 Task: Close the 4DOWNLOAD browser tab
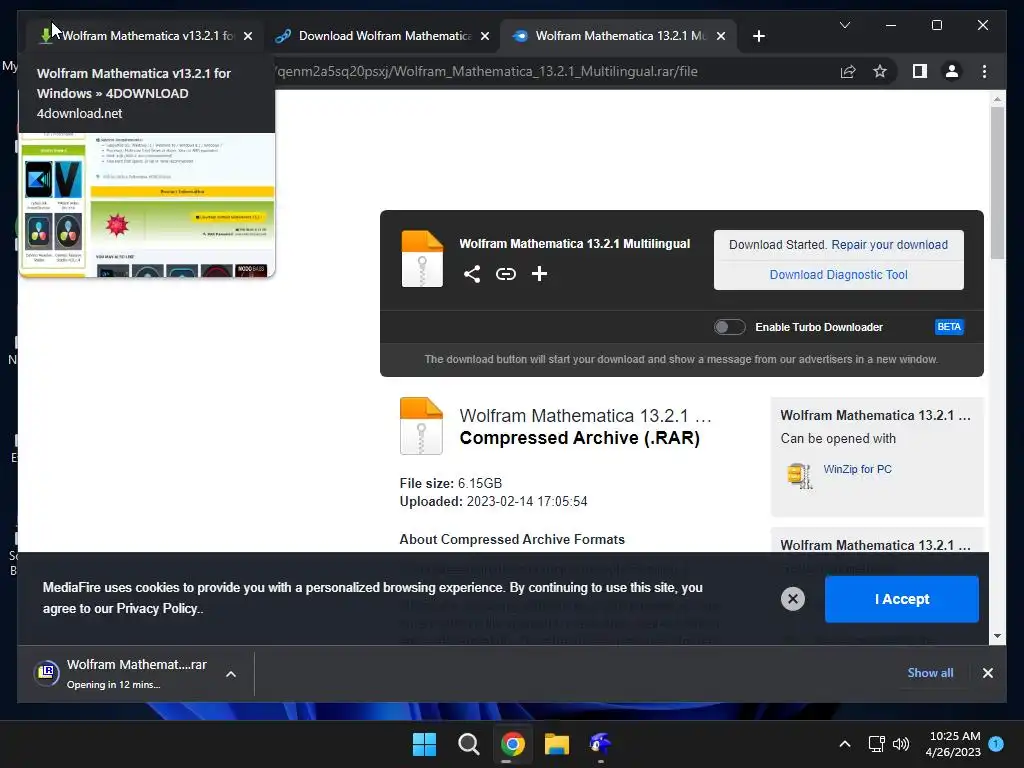pyautogui.click(x=248, y=37)
